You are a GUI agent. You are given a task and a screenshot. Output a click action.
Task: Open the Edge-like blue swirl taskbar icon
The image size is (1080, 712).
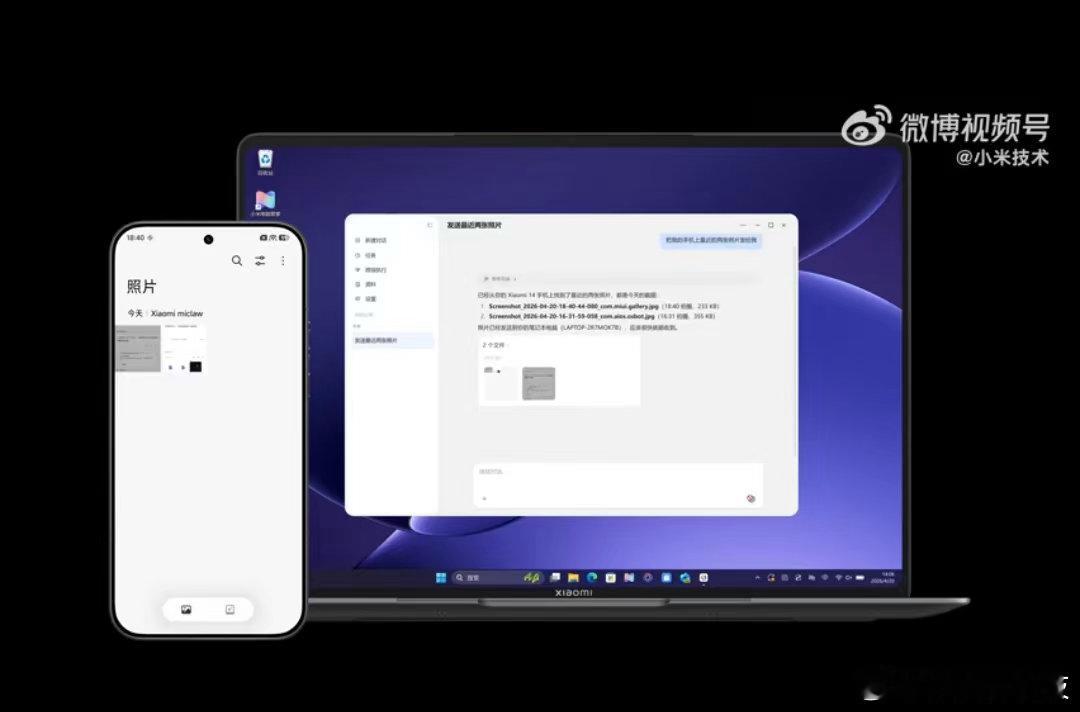685,578
